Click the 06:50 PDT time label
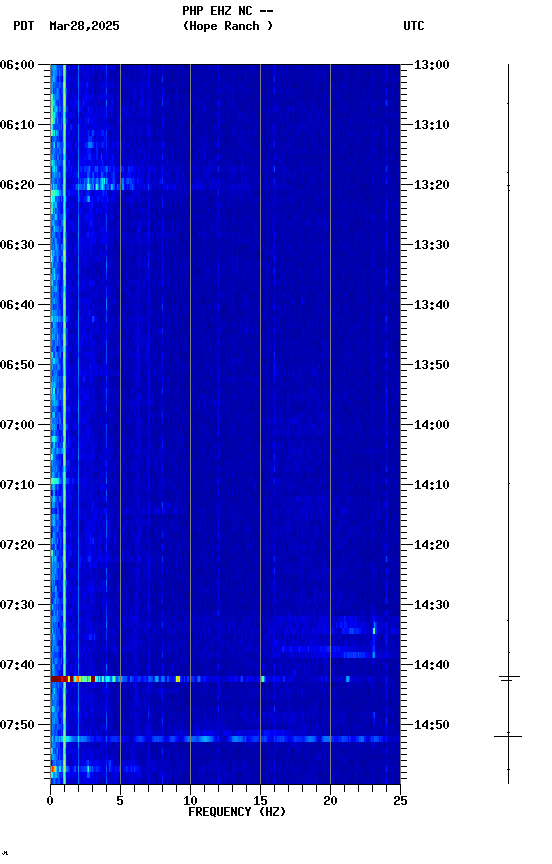The height and width of the screenshot is (864, 552). click(x=17, y=365)
